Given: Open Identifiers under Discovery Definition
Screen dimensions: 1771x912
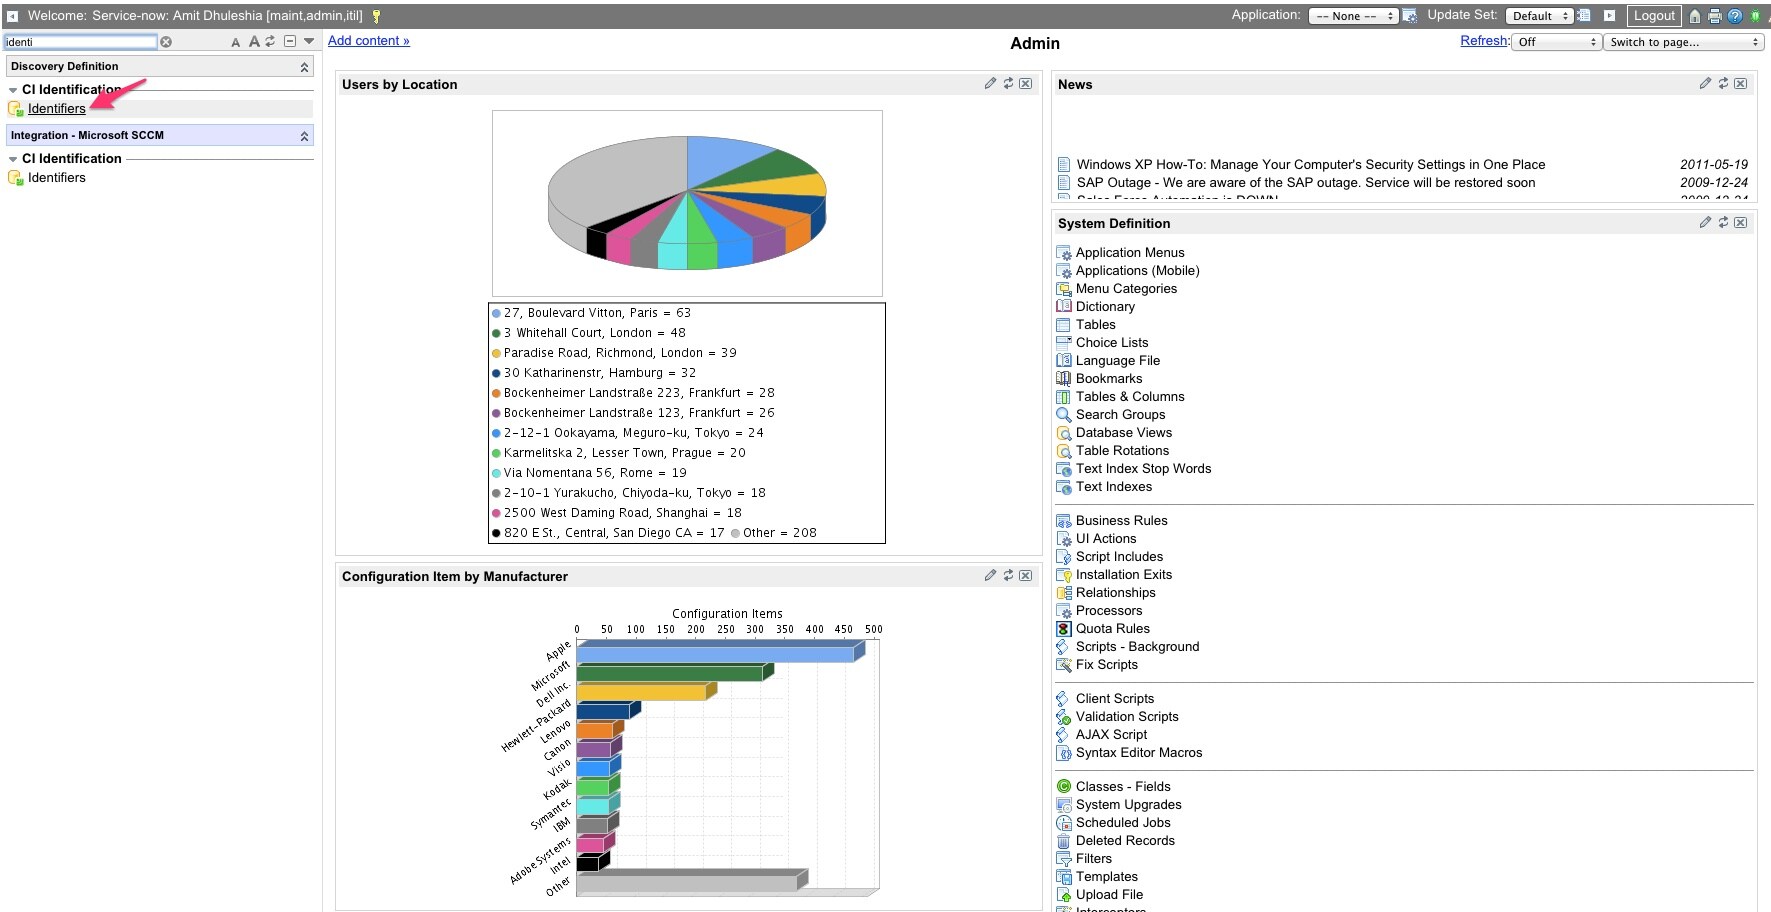Looking at the screenshot, I should pyautogui.click(x=57, y=109).
